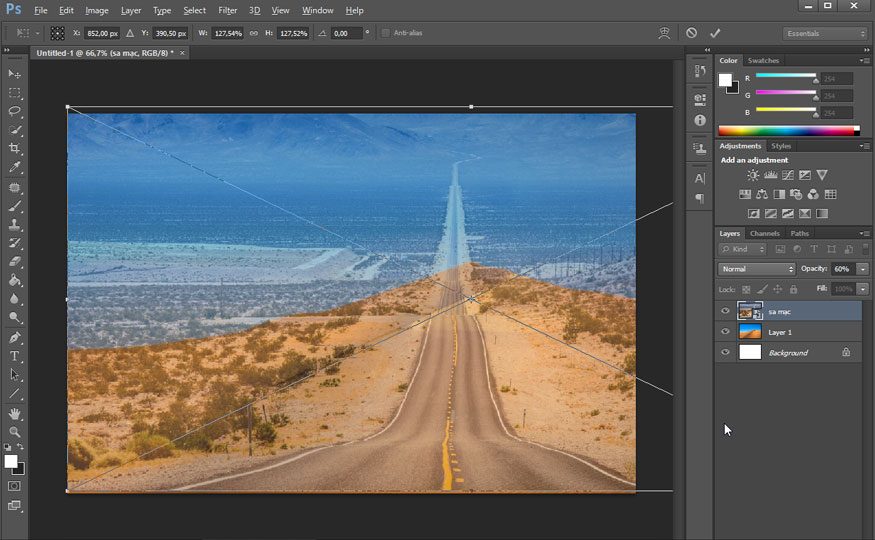
Task: Open the Filter menu
Action: coord(228,10)
